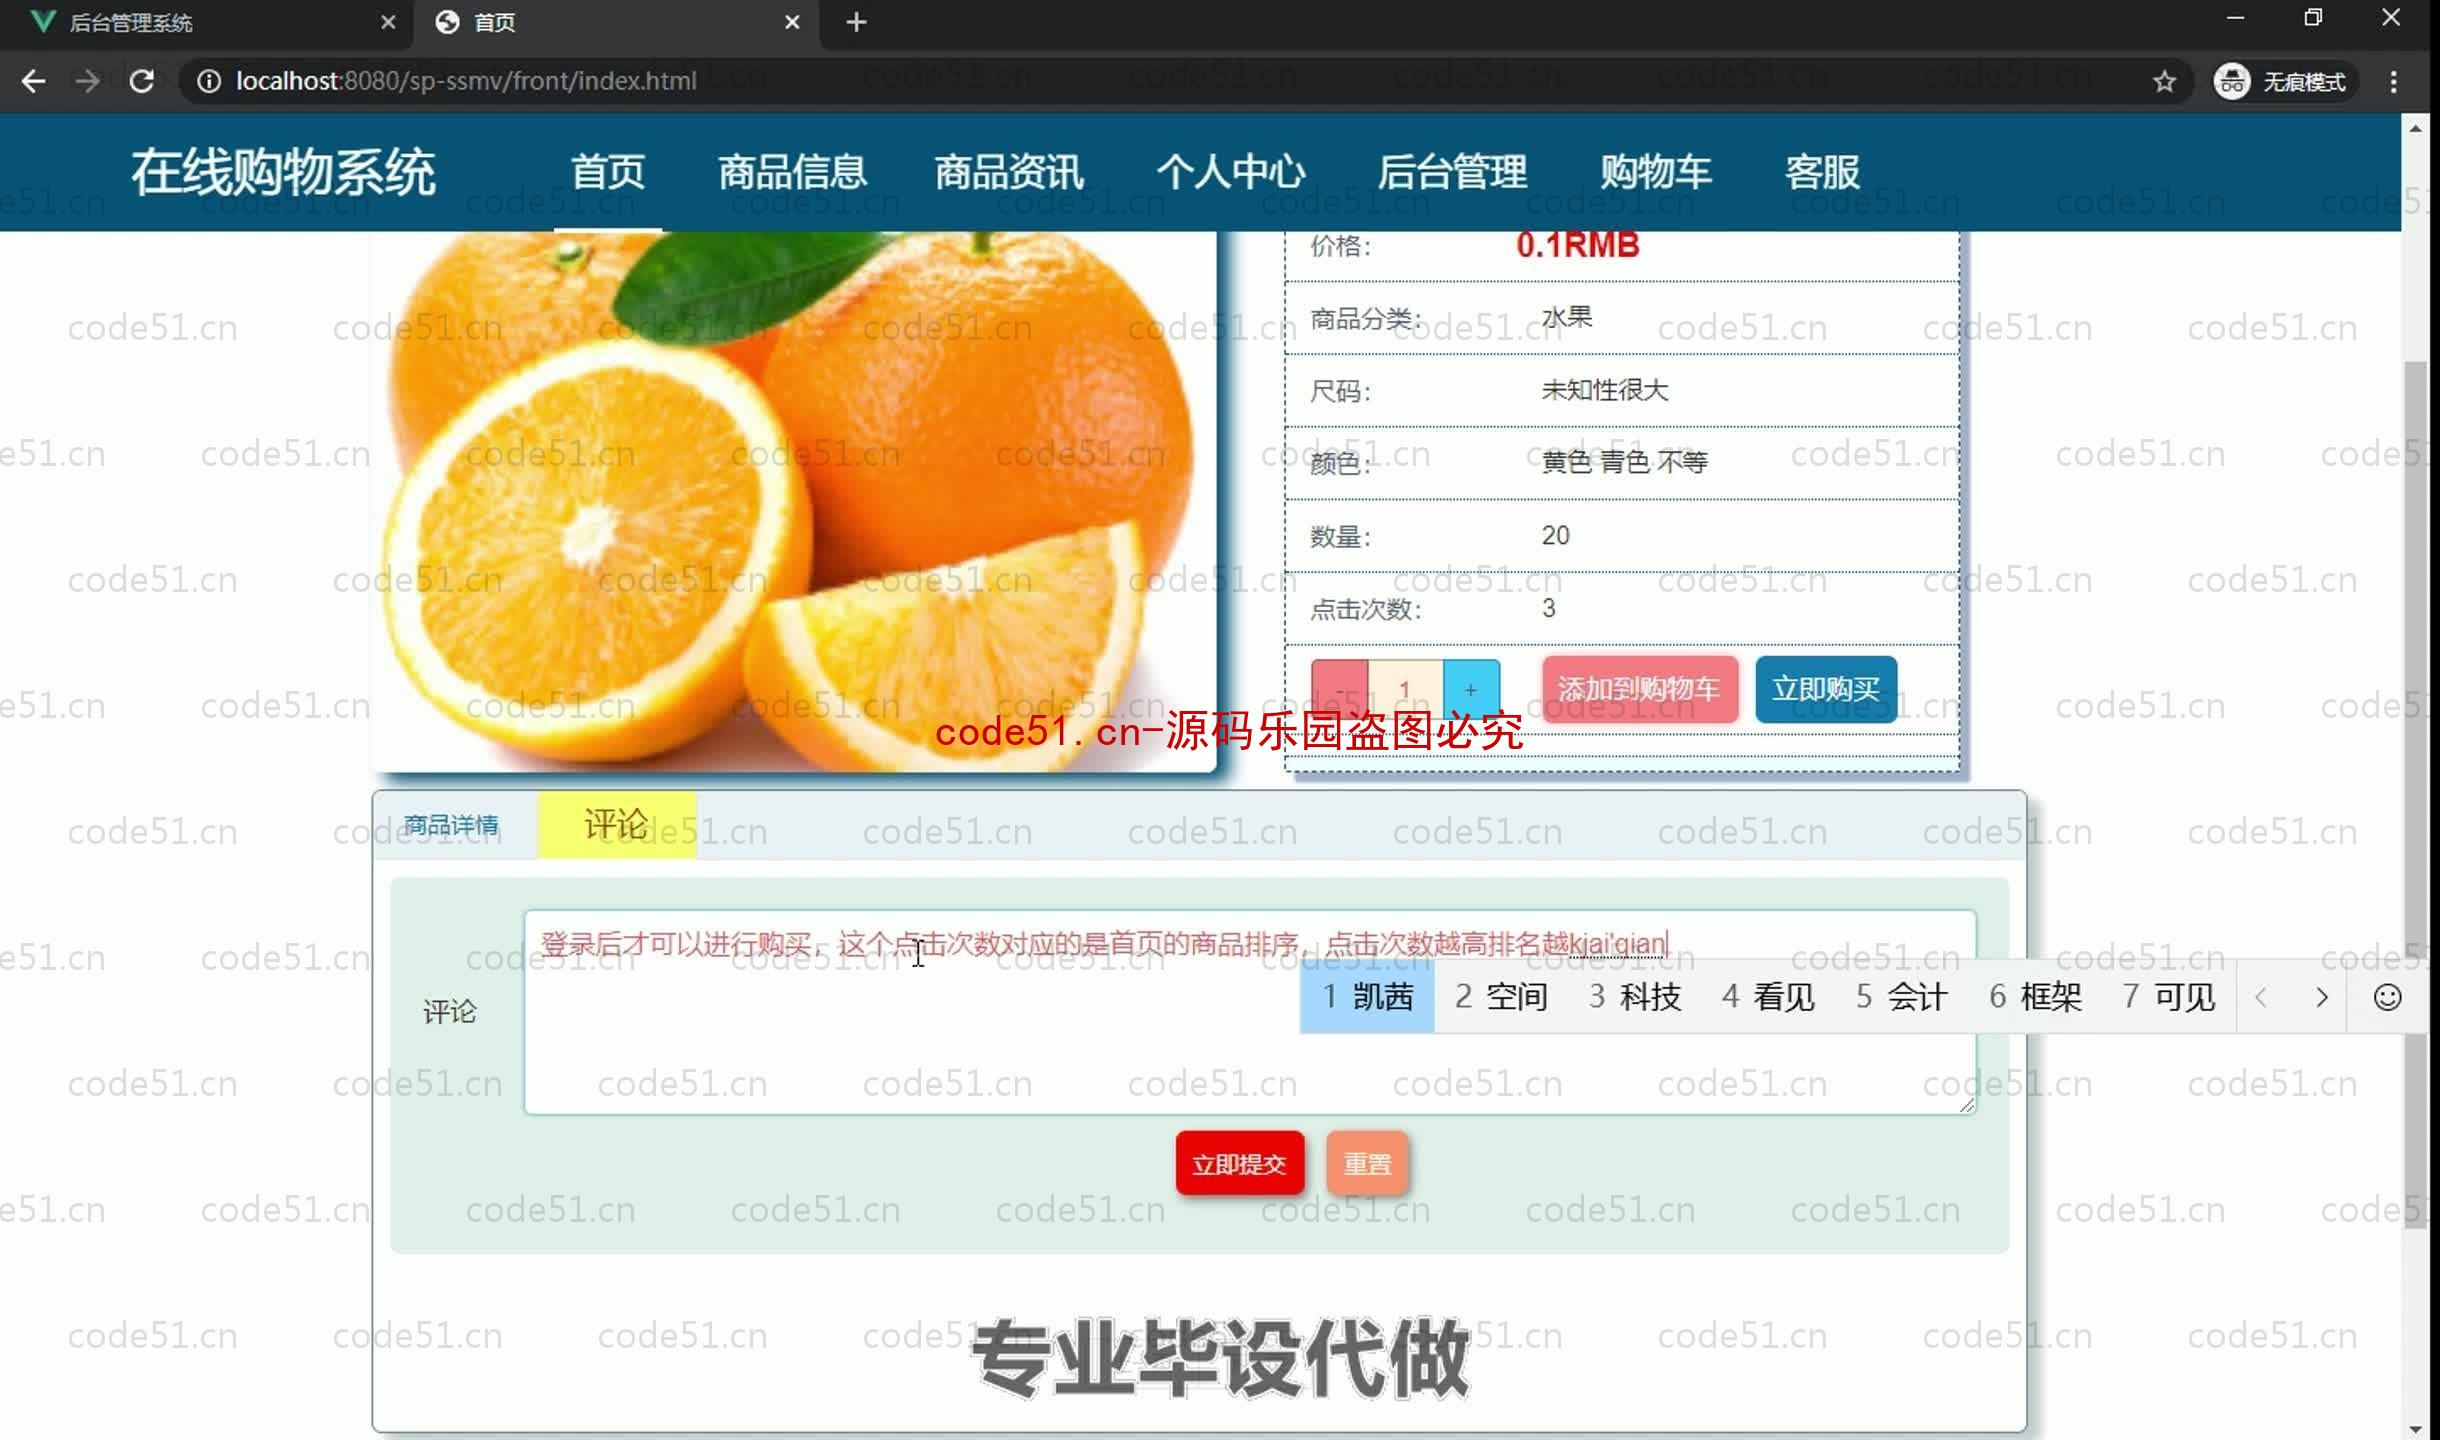Click the 立即购买 button
The image size is (2440, 1440).
click(x=1827, y=687)
